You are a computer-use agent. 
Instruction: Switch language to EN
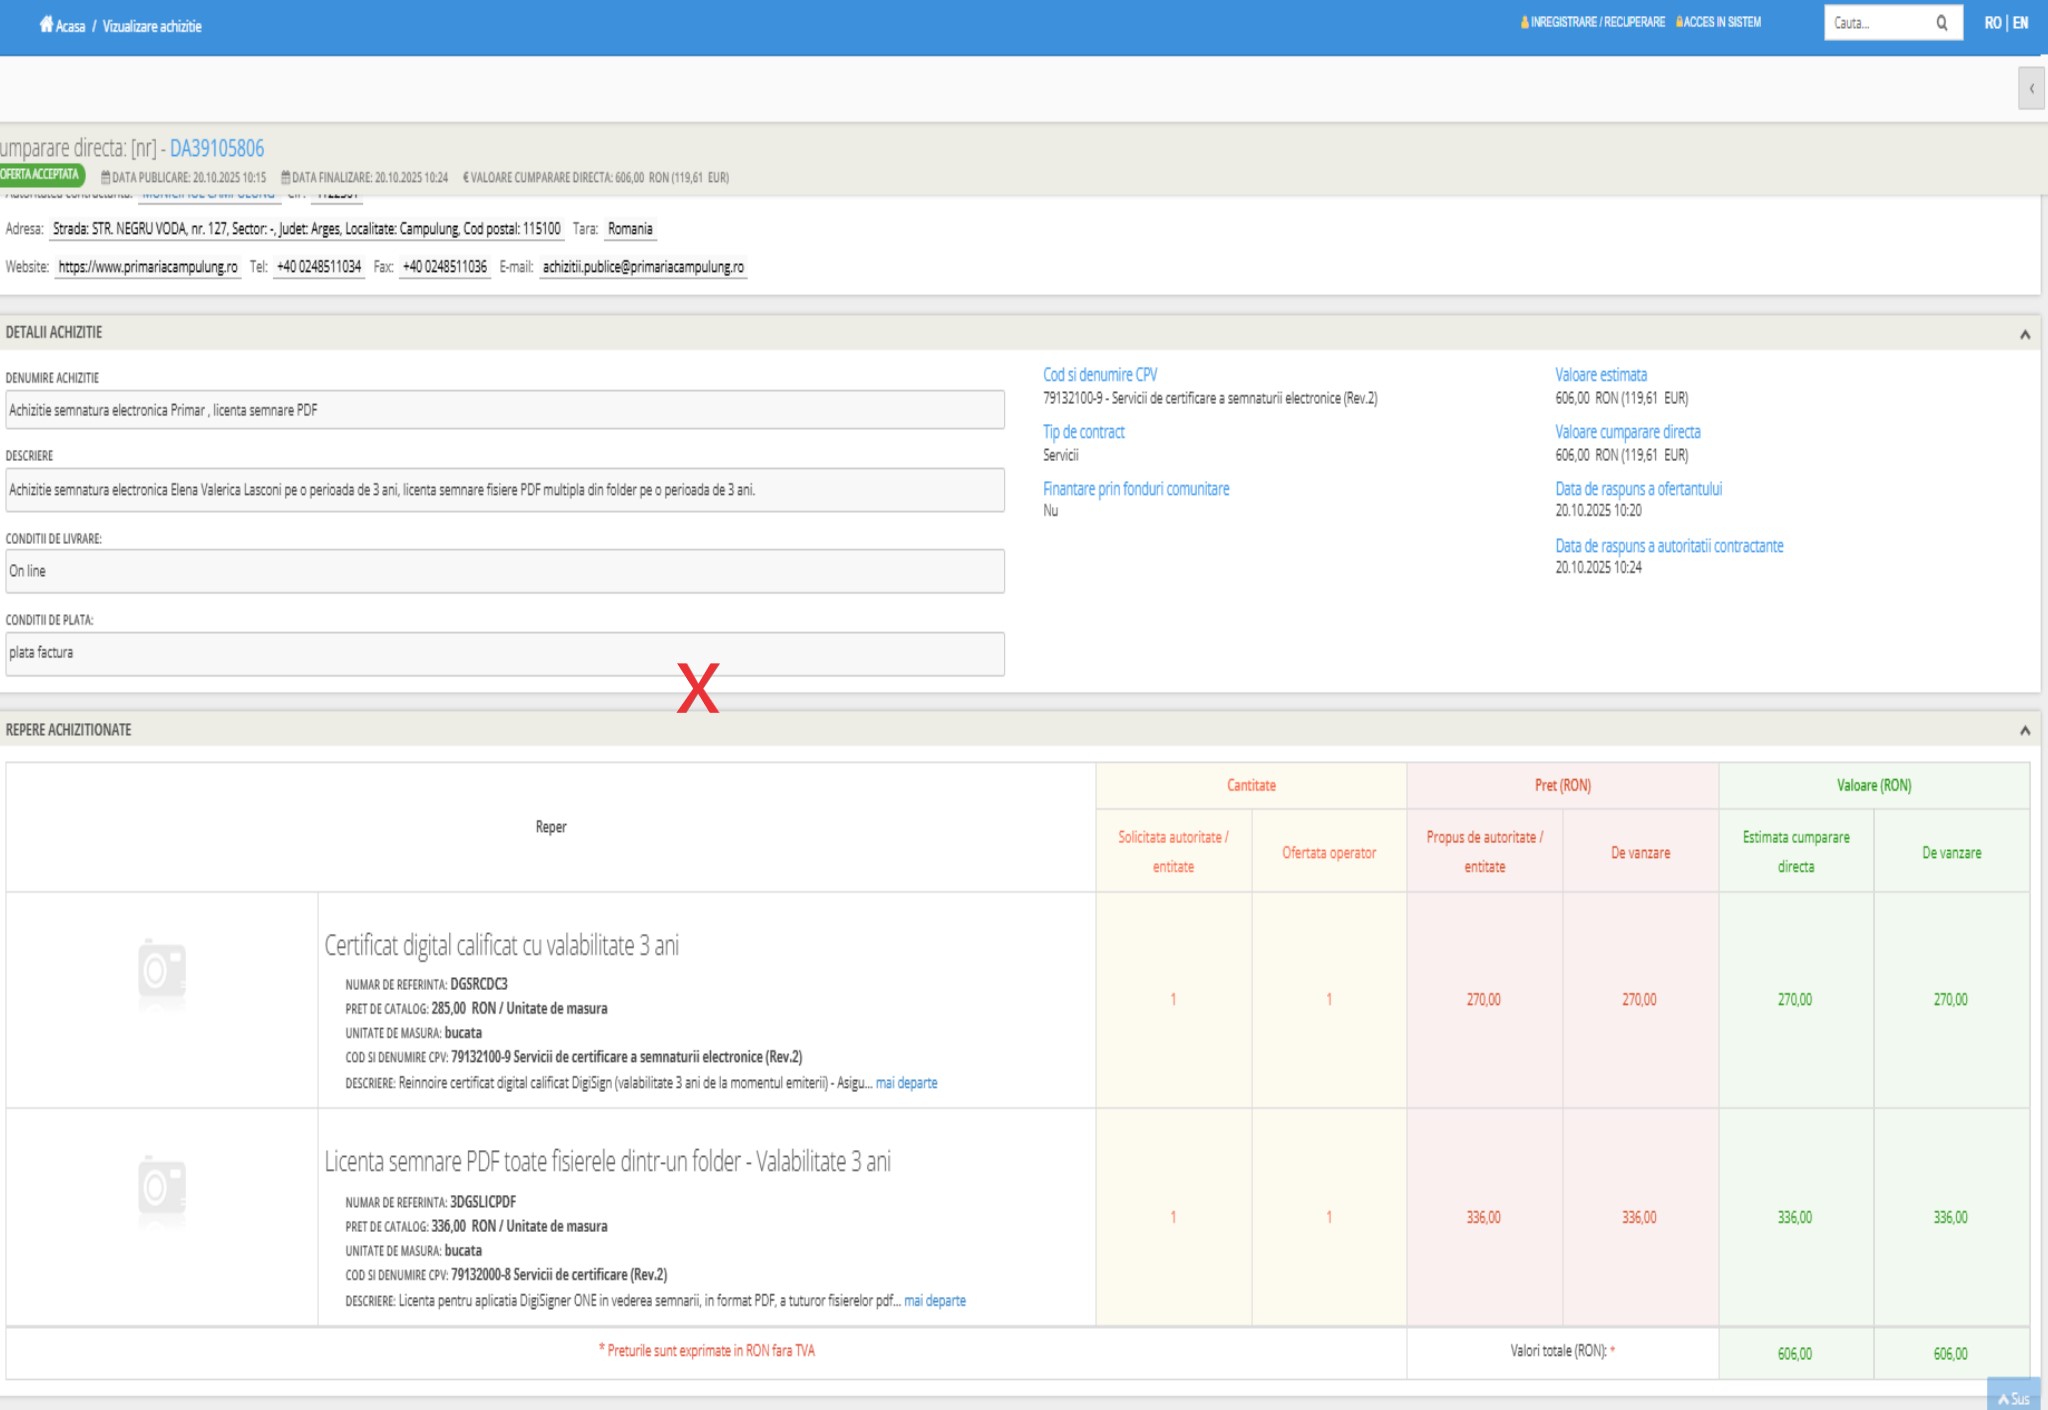[2020, 23]
